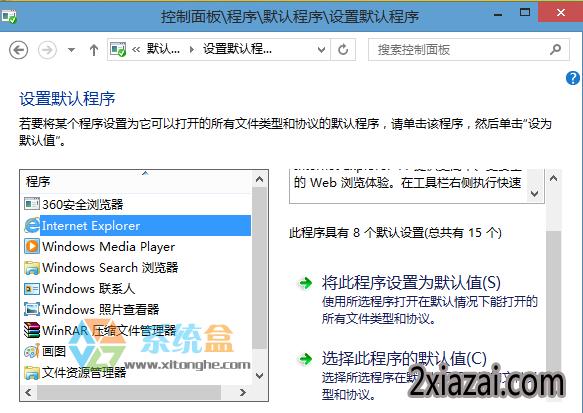Go up one level with up arrow
The image size is (583, 413).
point(94,50)
